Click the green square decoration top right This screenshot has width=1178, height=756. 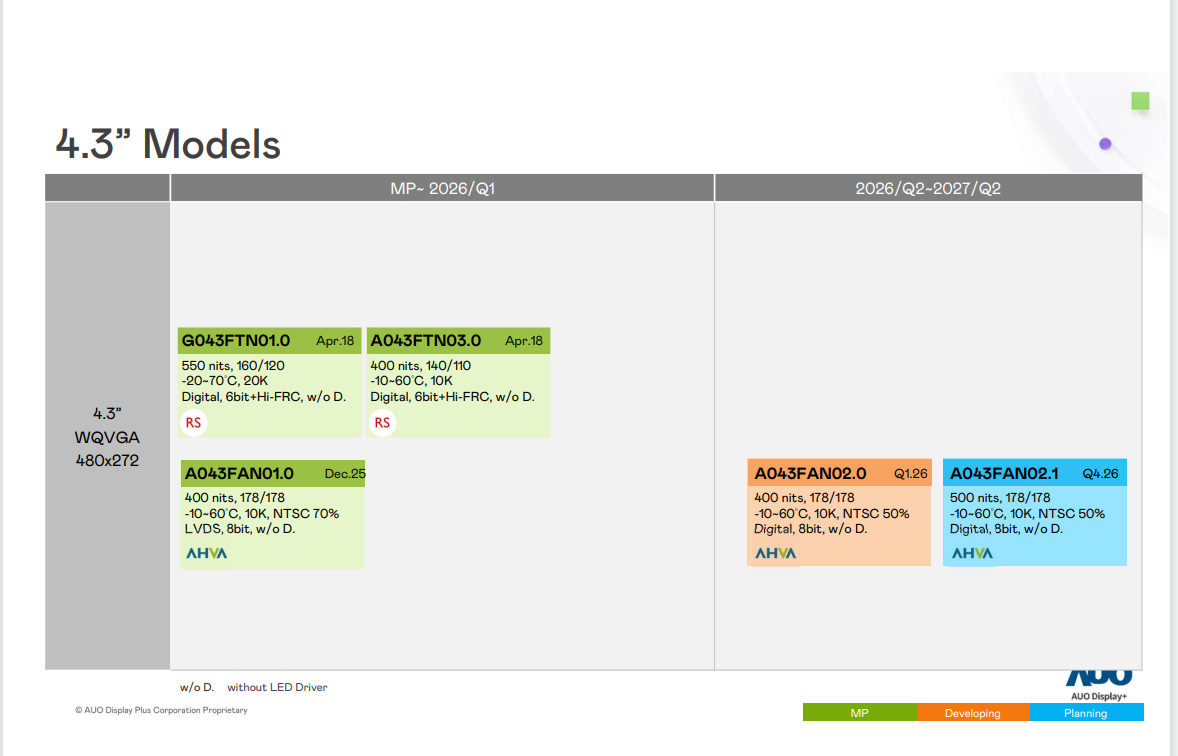[1140, 101]
